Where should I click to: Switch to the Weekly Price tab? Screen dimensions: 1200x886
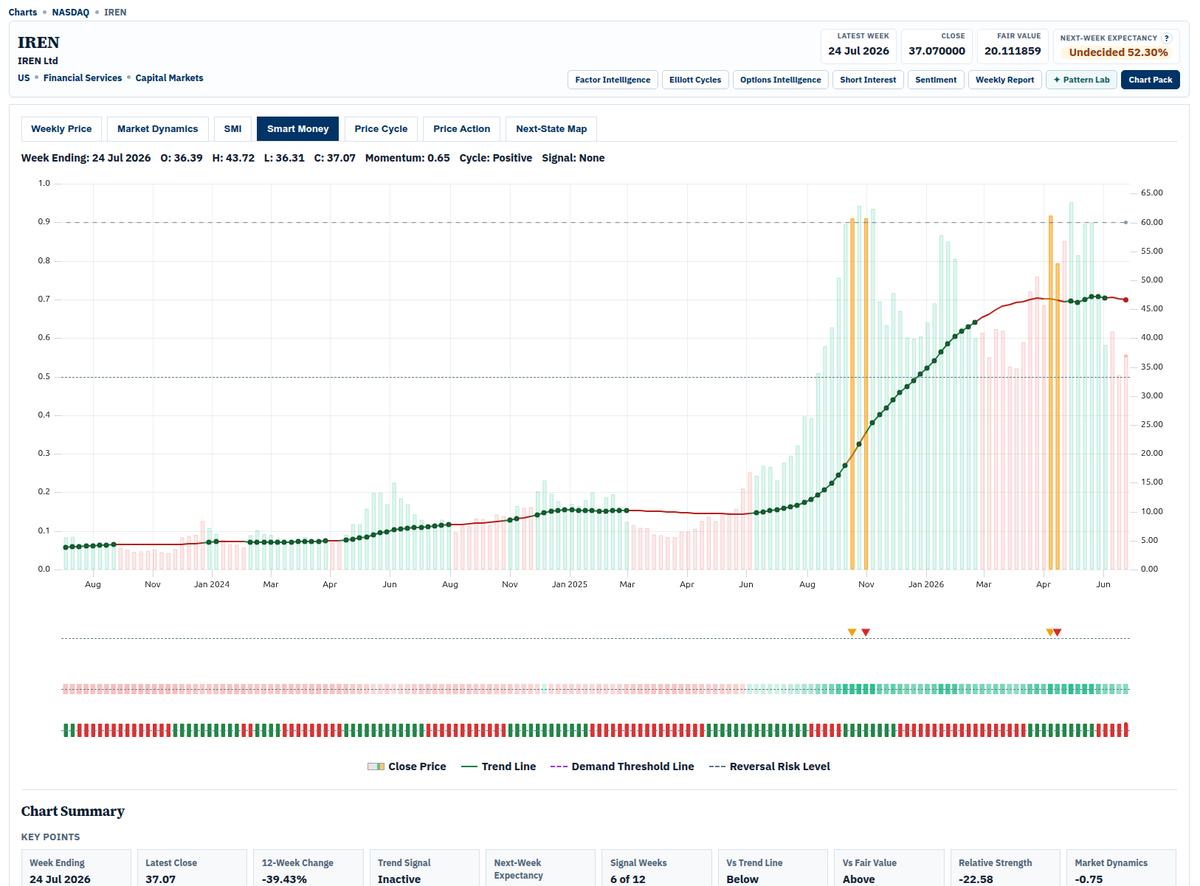point(61,129)
